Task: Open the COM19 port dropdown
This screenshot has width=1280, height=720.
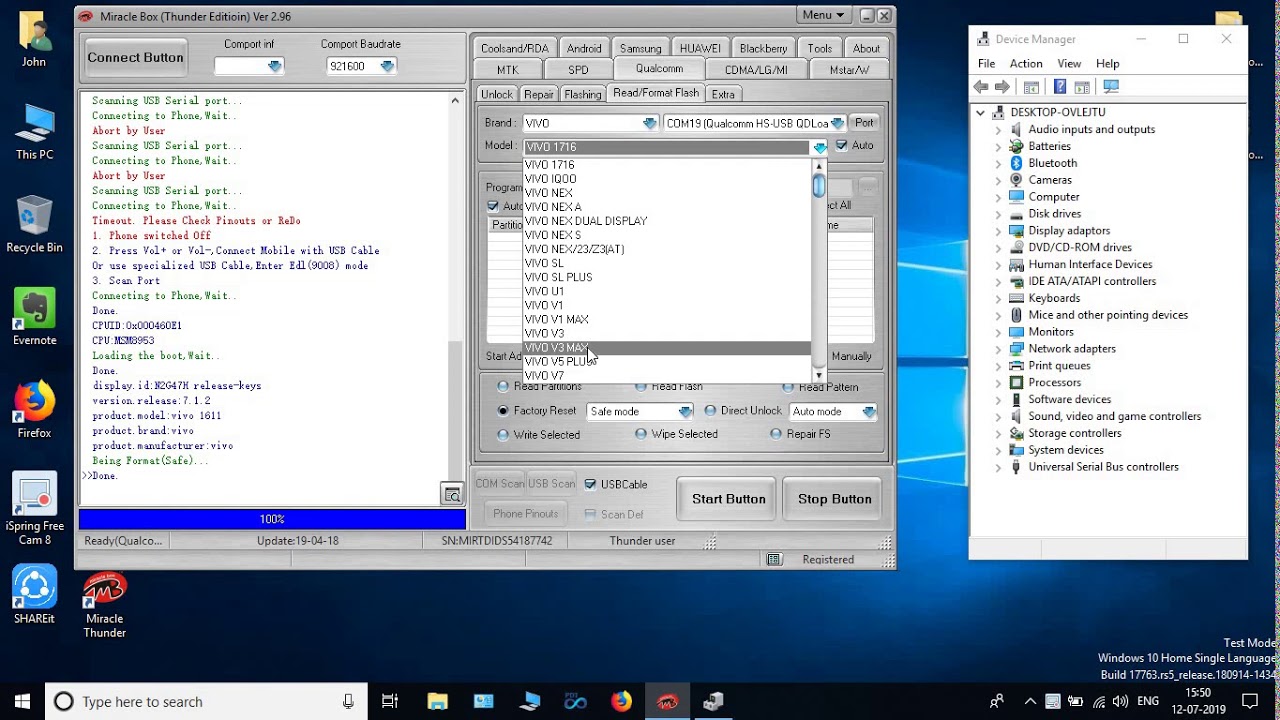Action: pyautogui.click(x=755, y=123)
